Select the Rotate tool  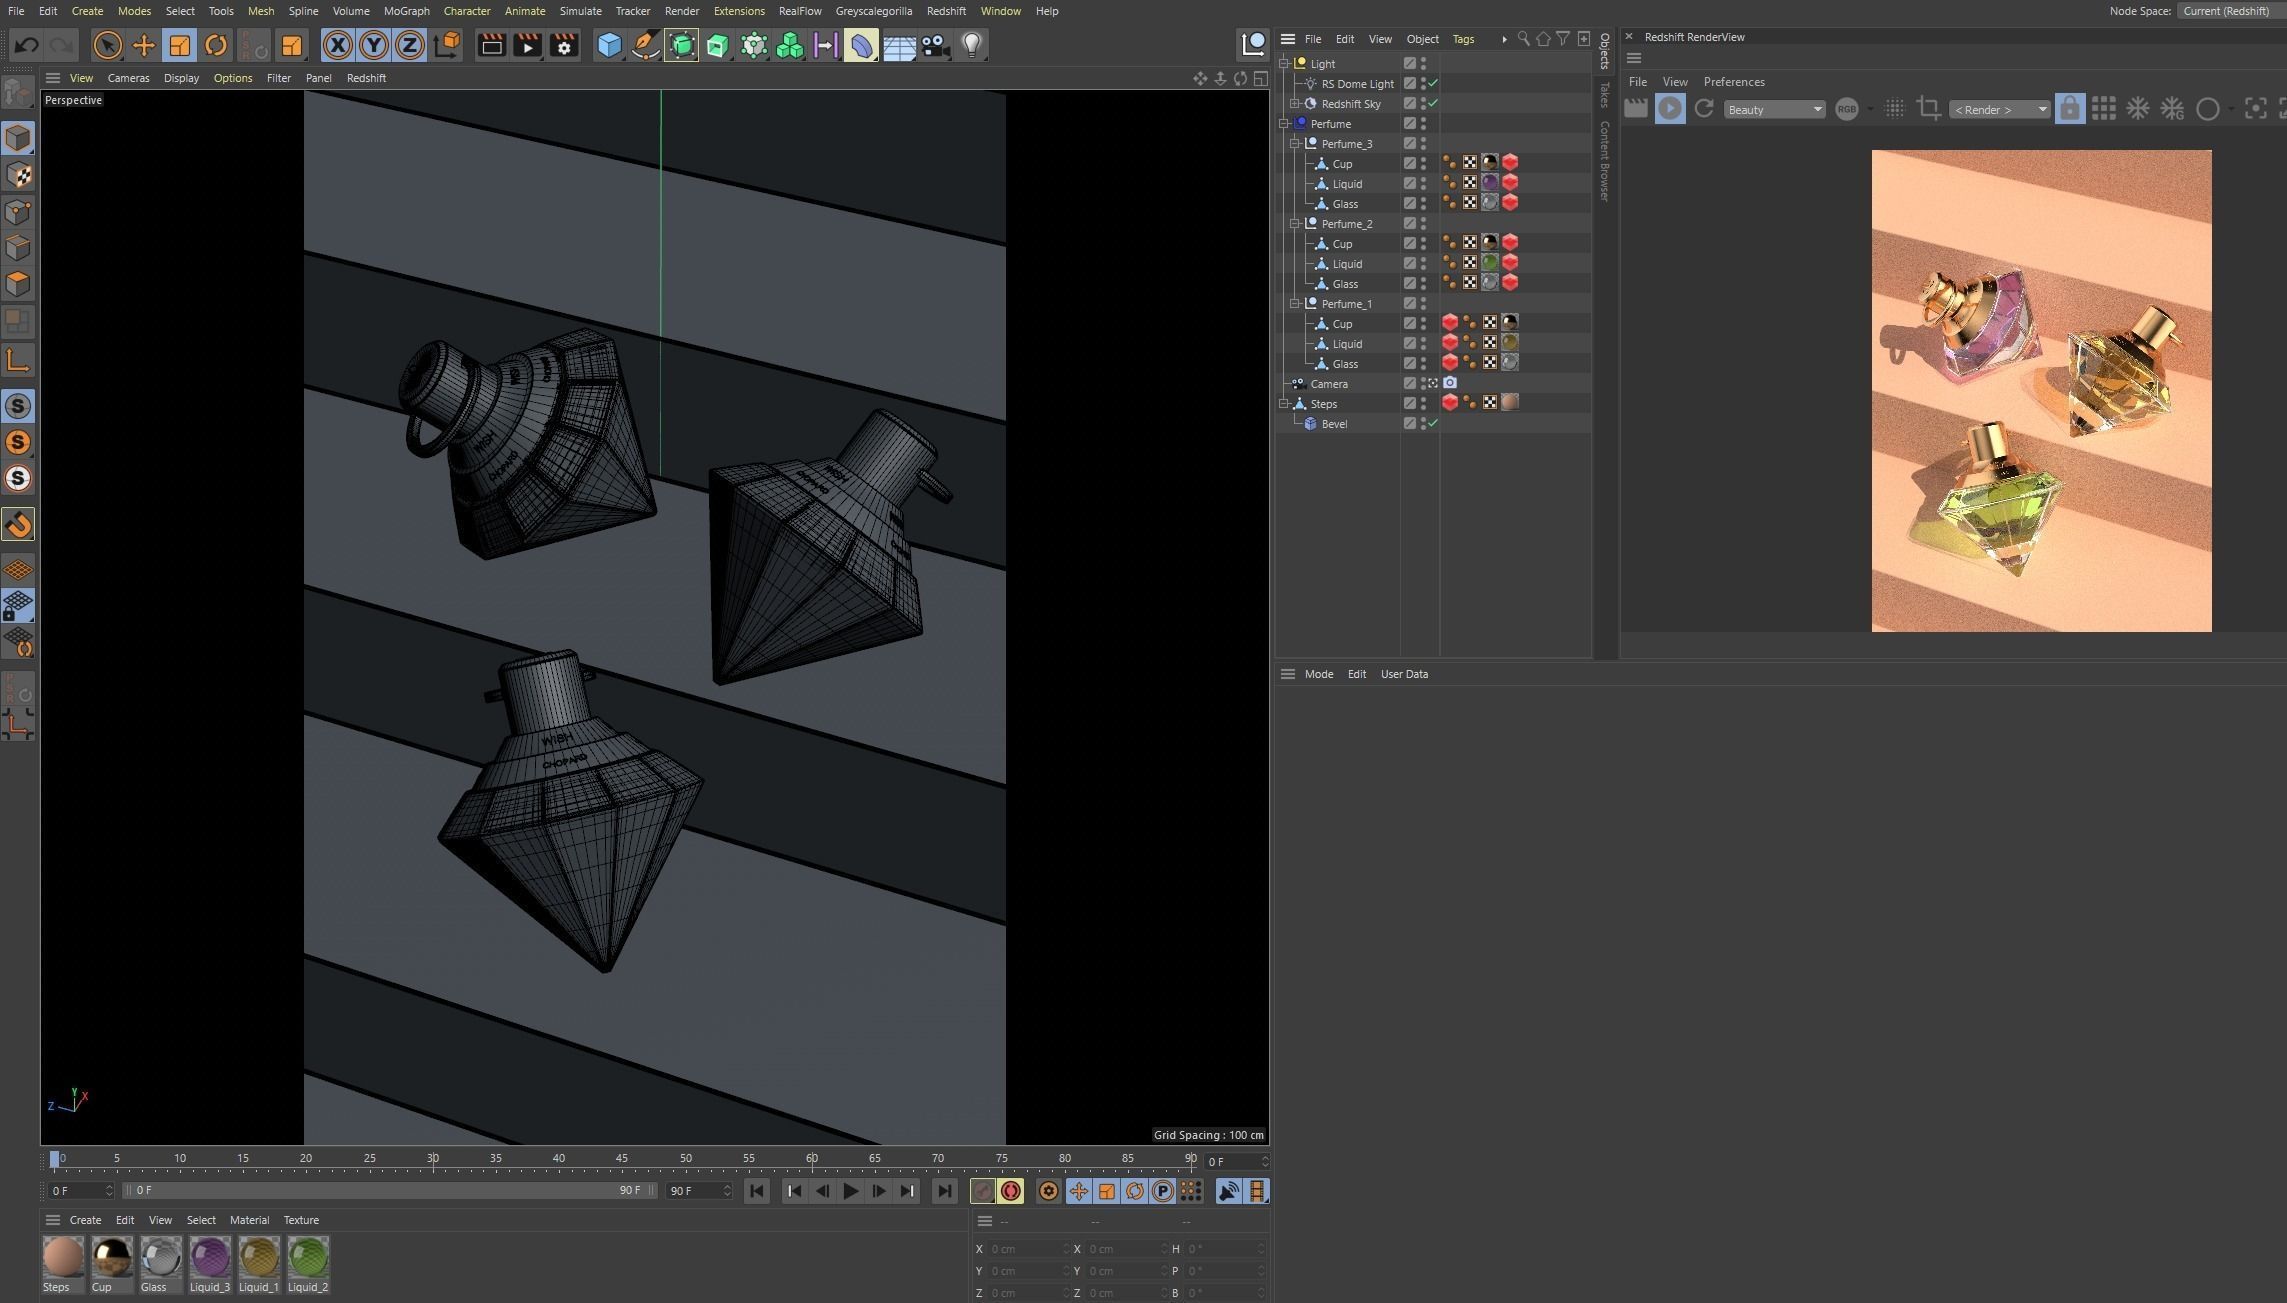click(x=215, y=45)
